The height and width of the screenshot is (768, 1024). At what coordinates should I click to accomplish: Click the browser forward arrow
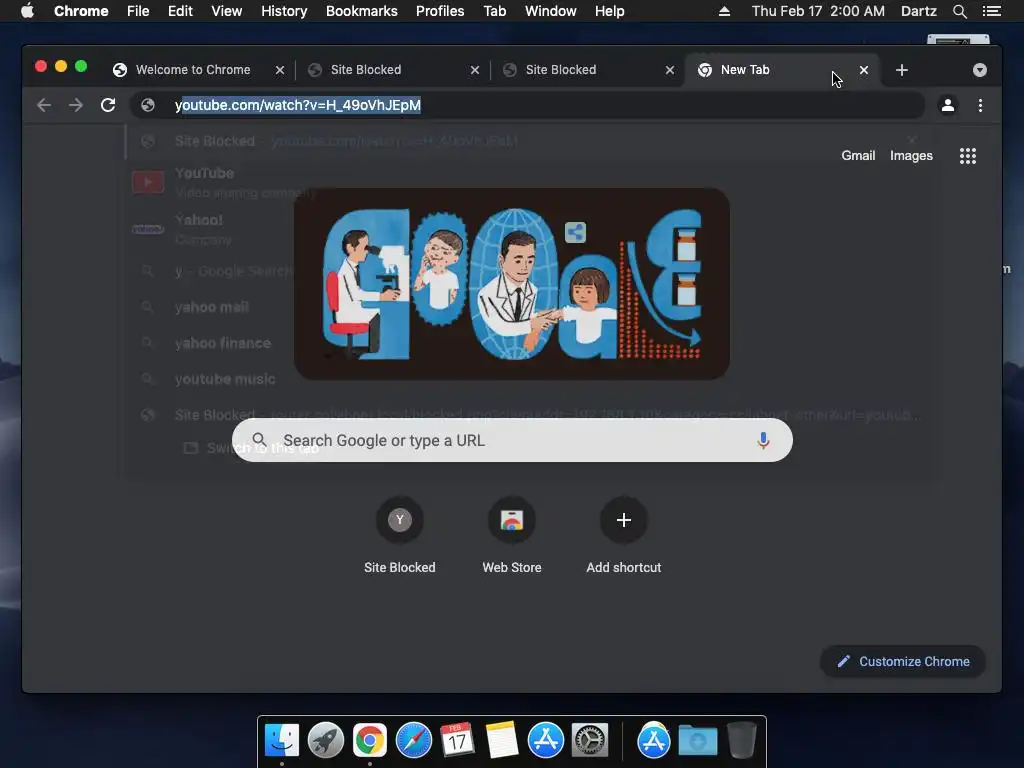click(x=76, y=105)
